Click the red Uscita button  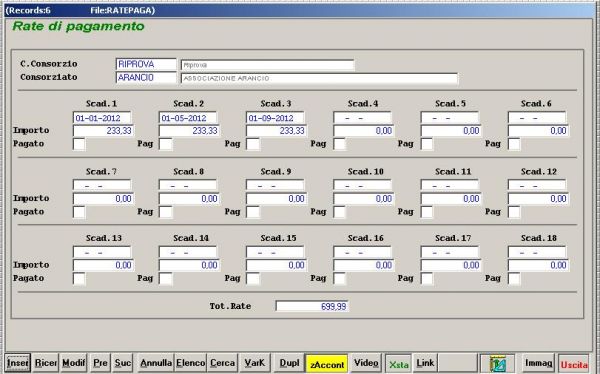click(x=574, y=364)
